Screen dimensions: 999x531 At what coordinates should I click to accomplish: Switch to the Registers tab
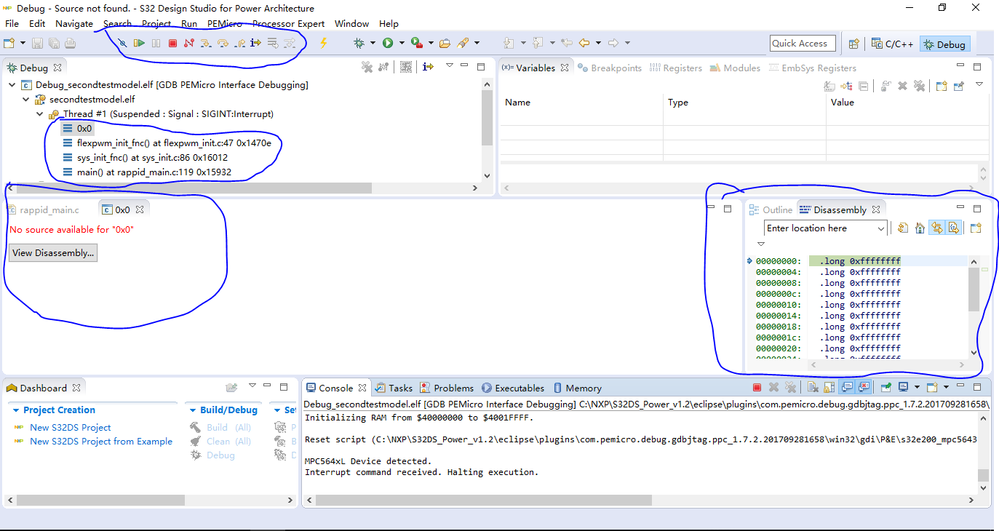(676, 68)
